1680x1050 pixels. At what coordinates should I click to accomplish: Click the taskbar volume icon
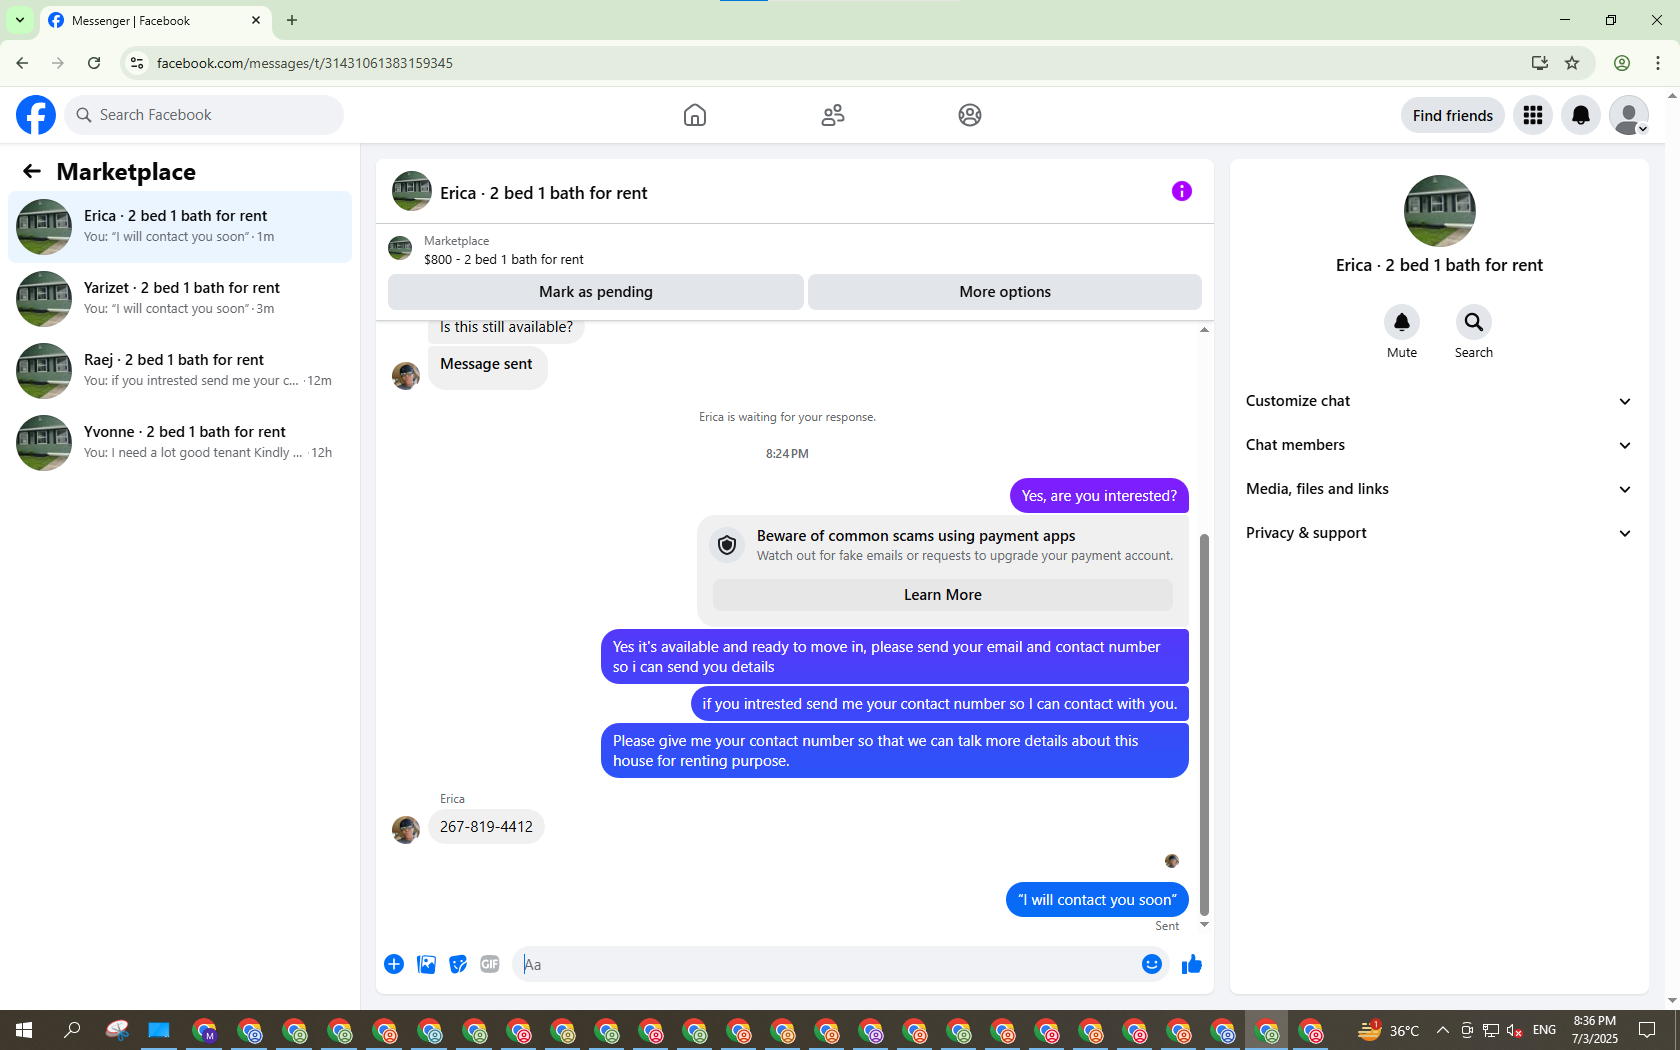[x=1514, y=1030]
